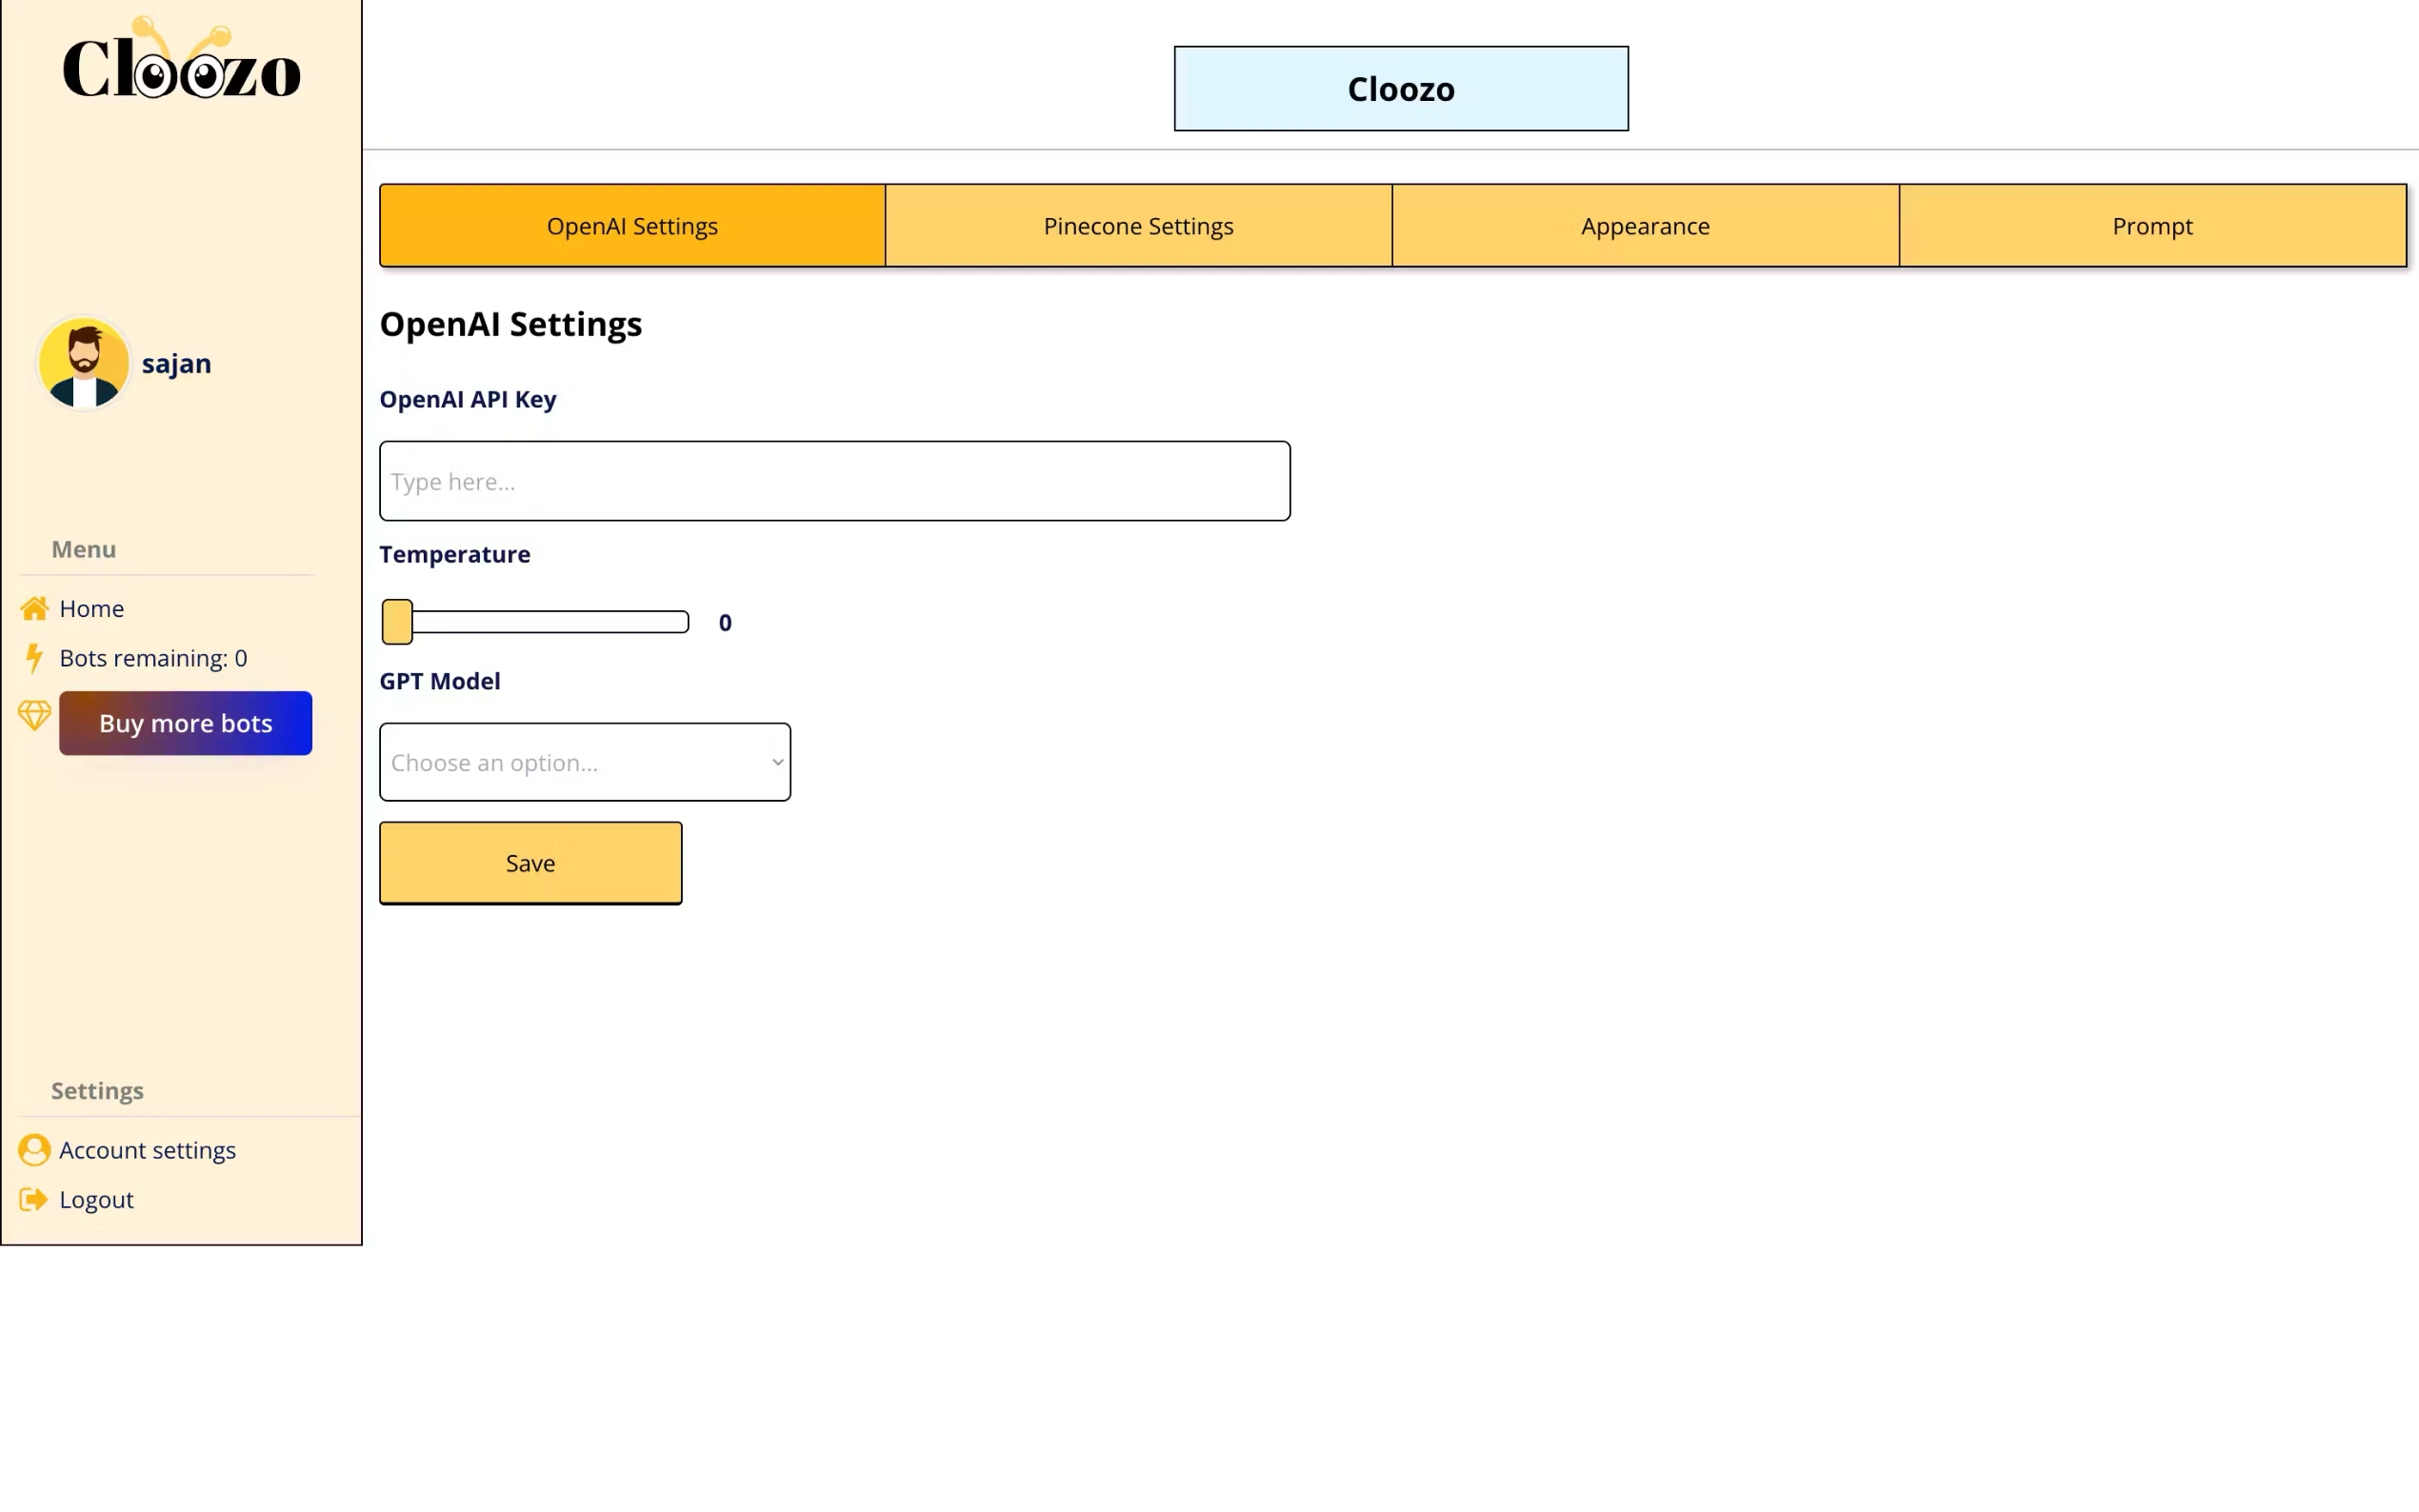The width and height of the screenshot is (2419, 1512).
Task: Go to the Prompt tab
Action: (x=2152, y=226)
